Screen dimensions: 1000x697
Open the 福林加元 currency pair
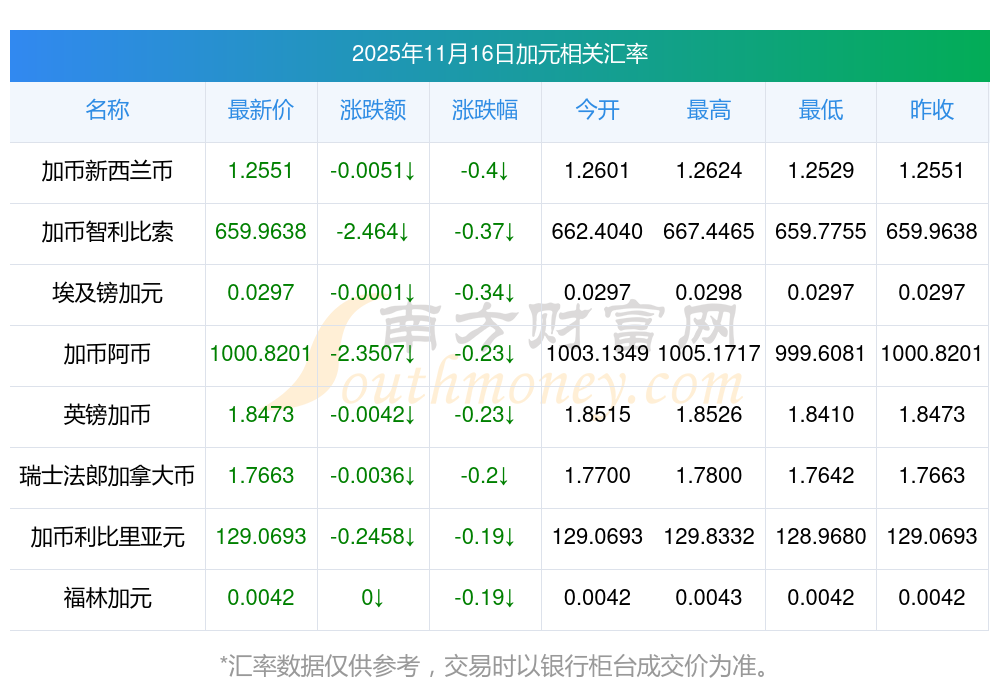[107, 598]
